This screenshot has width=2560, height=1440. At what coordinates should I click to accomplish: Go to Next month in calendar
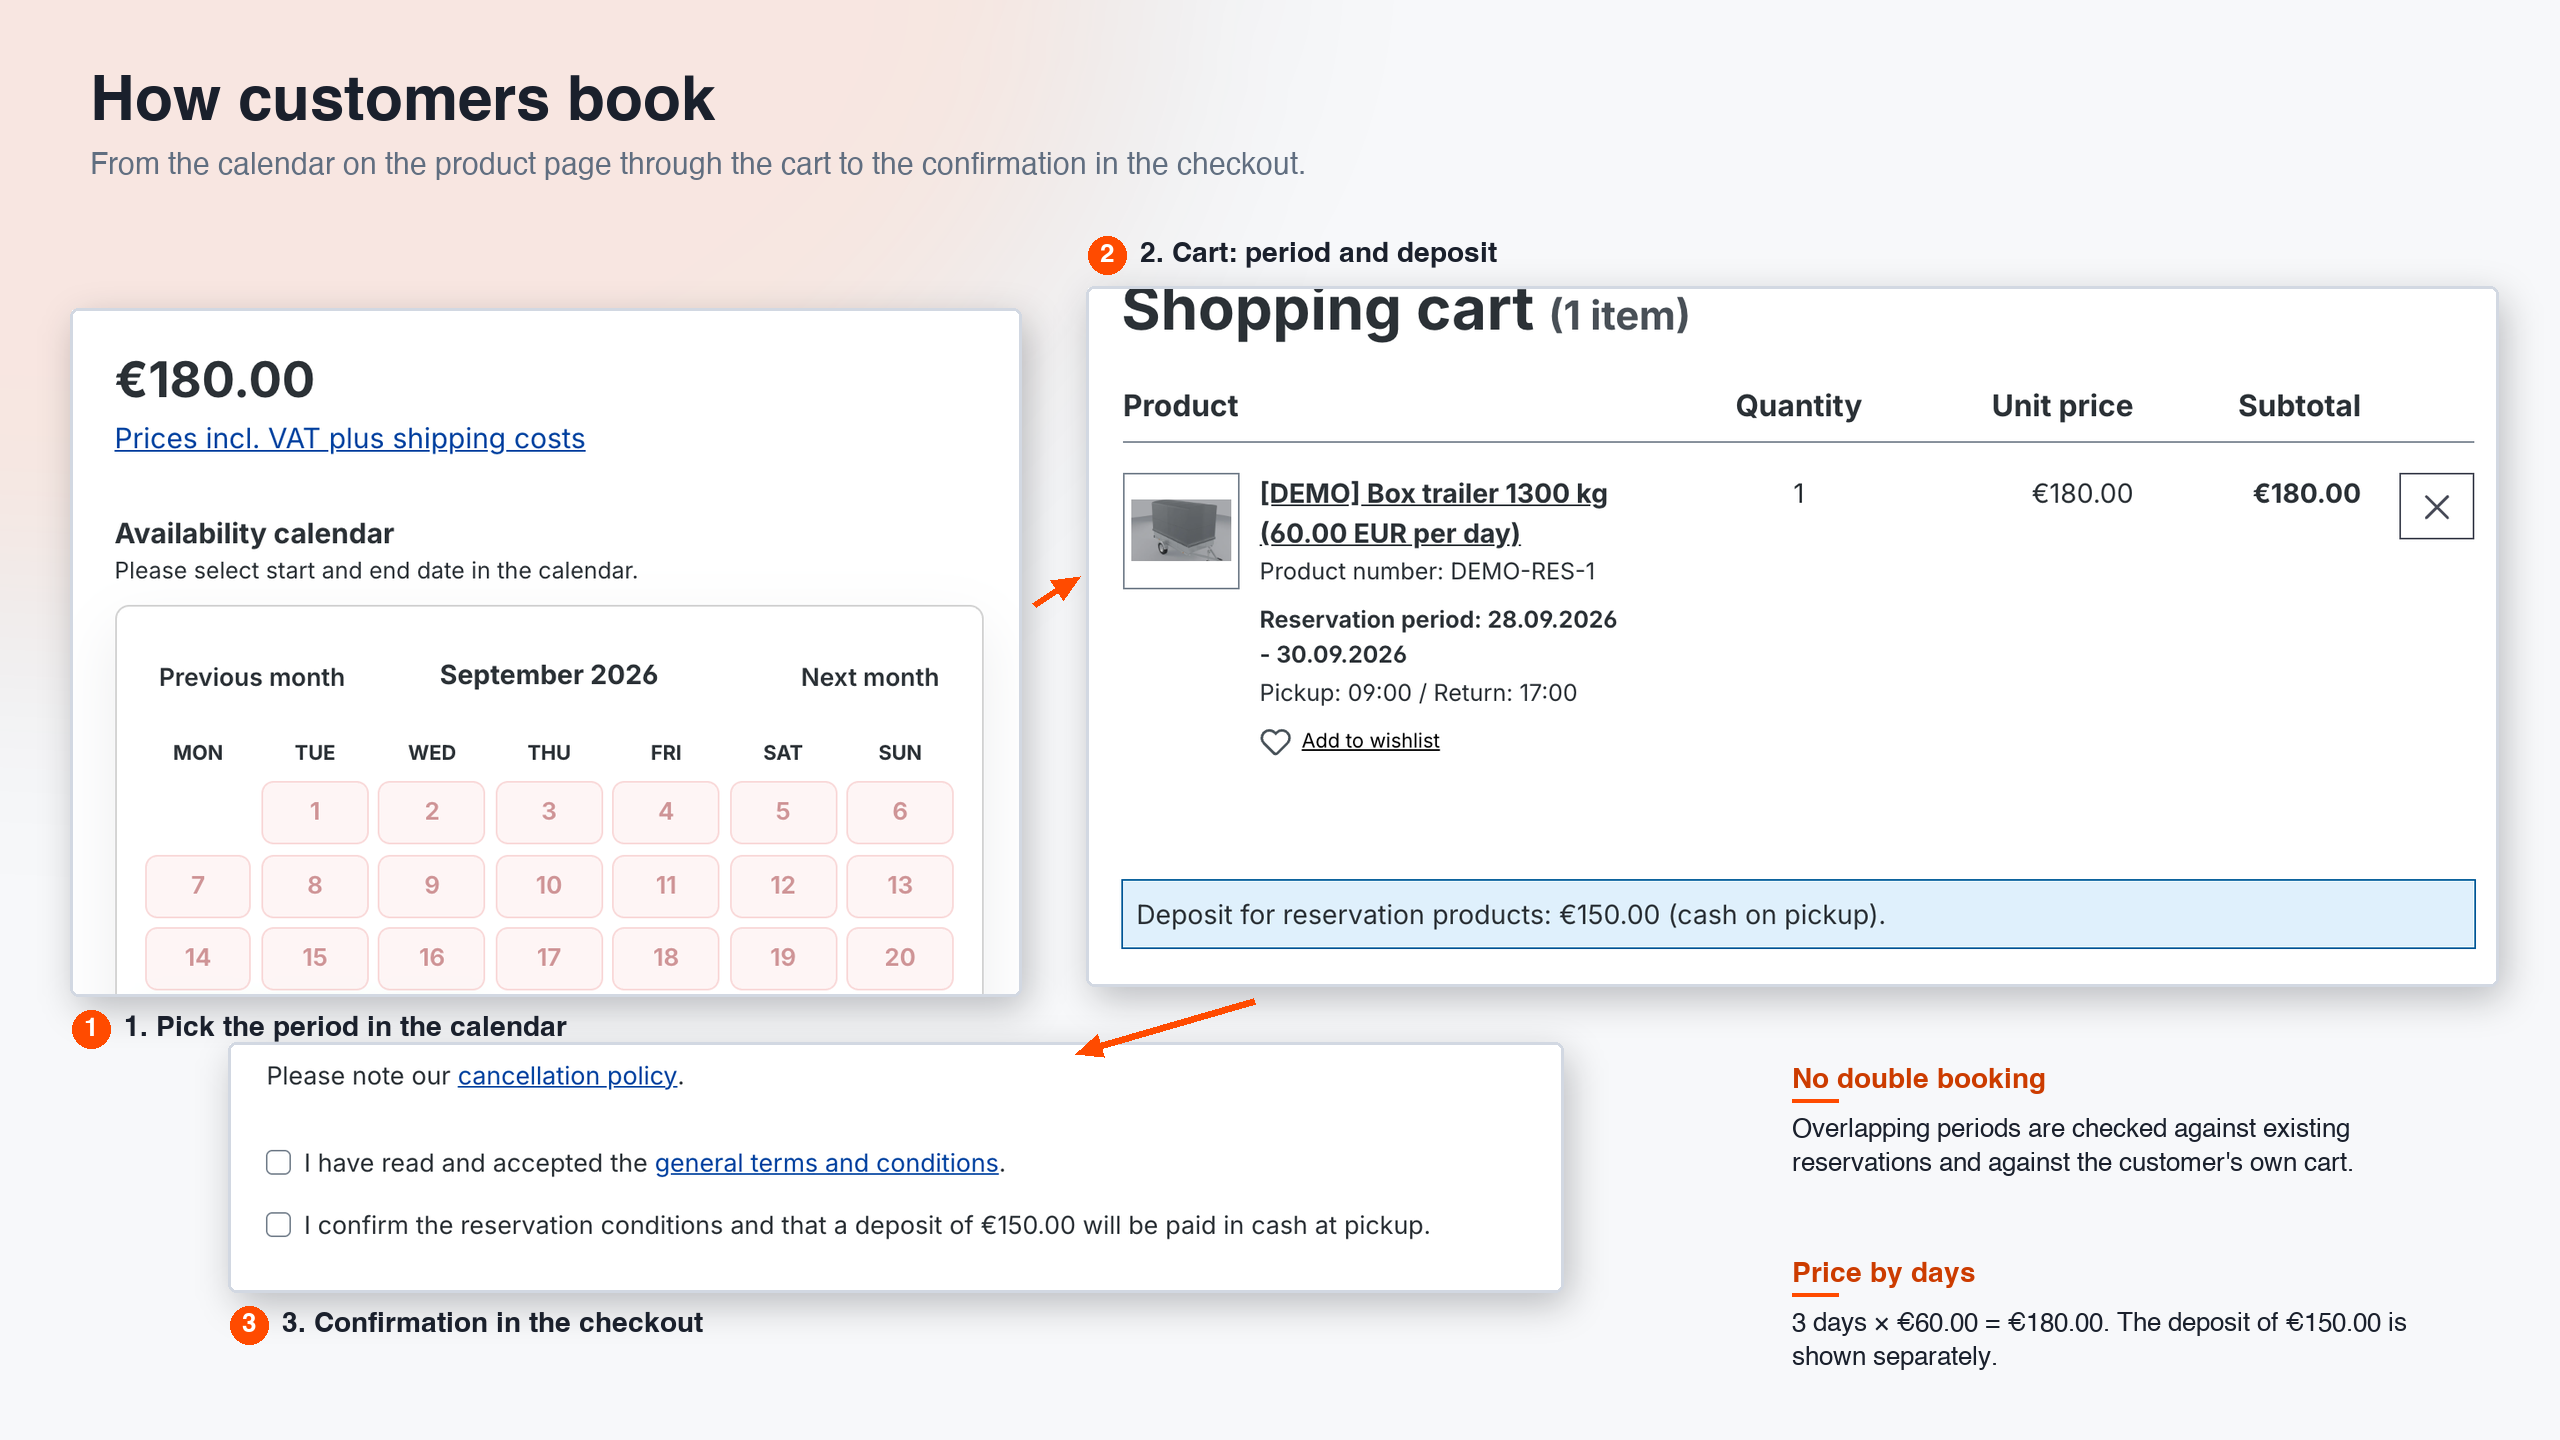click(x=870, y=677)
